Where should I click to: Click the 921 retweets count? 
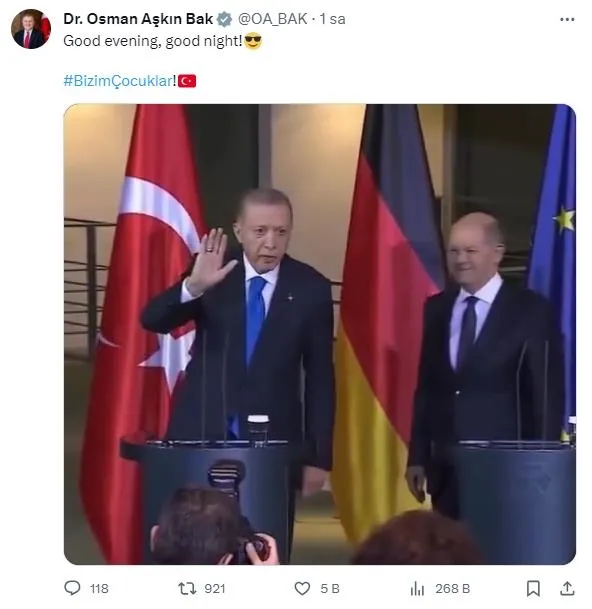(215, 588)
